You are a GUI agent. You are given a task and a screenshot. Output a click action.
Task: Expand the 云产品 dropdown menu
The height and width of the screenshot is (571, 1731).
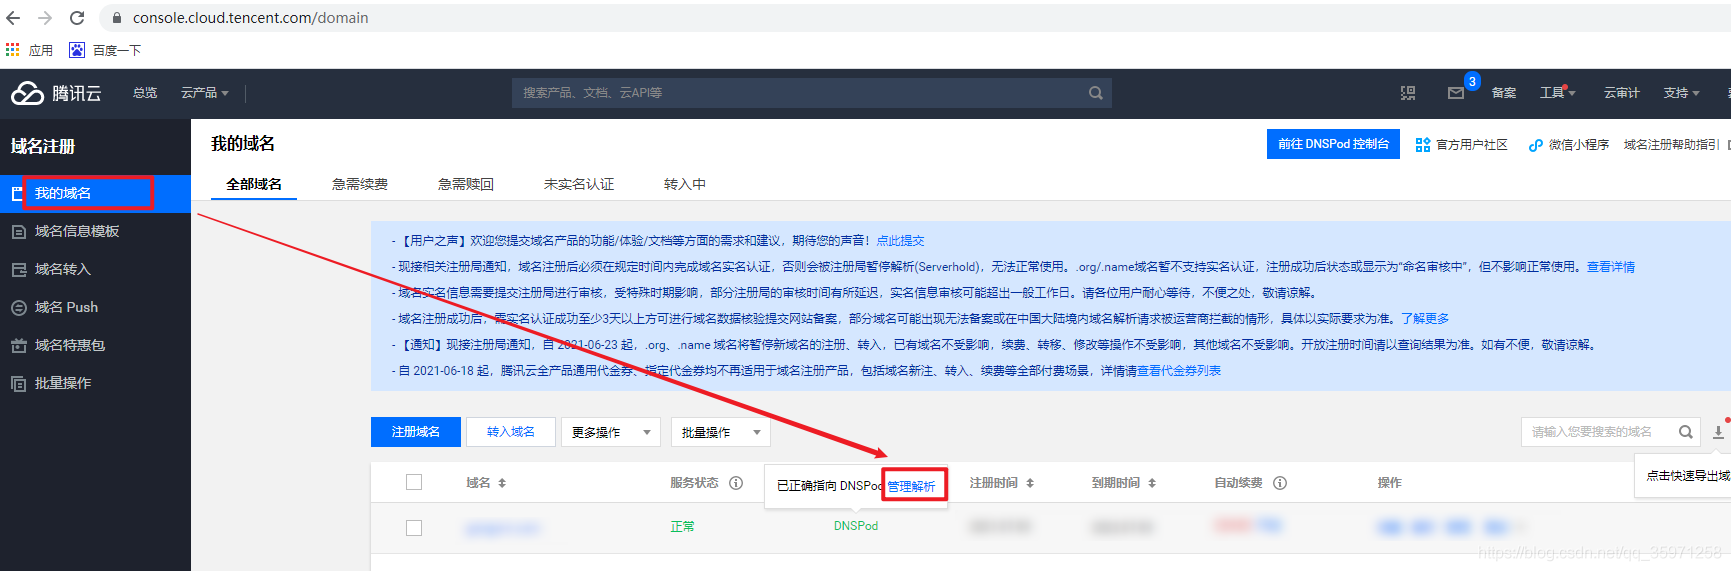pos(205,93)
